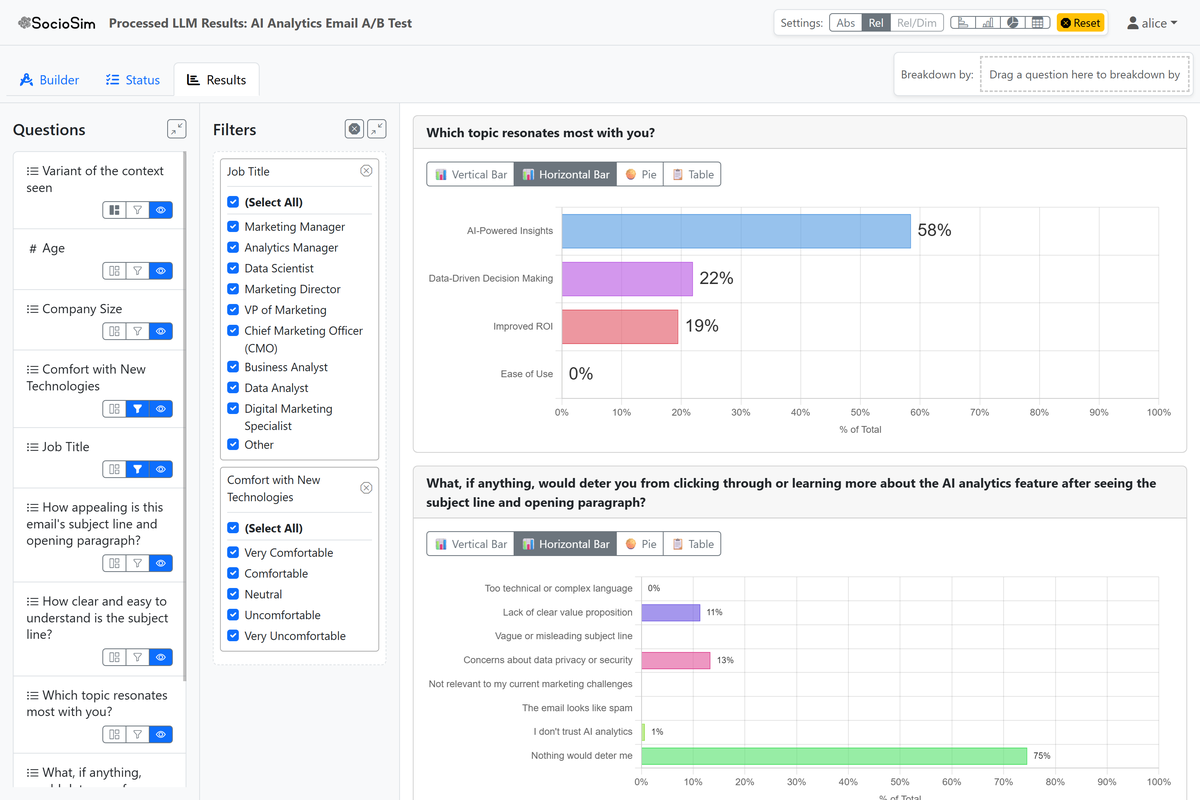This screenshot has width=1200, height=800.
Task: Collapse the Filters panel
Action: pos(377,128)
